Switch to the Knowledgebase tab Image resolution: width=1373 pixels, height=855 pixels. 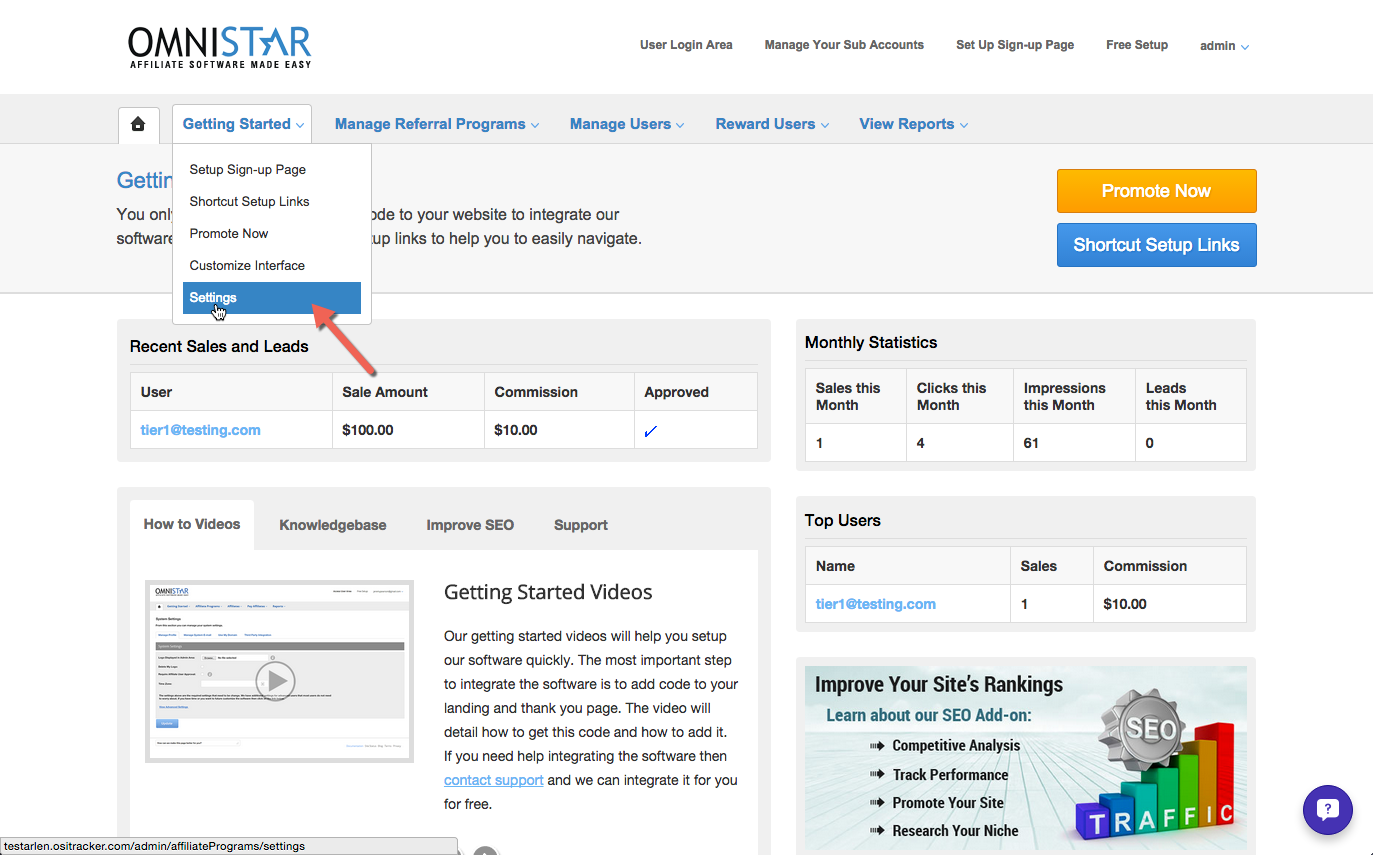pos(333,525)
